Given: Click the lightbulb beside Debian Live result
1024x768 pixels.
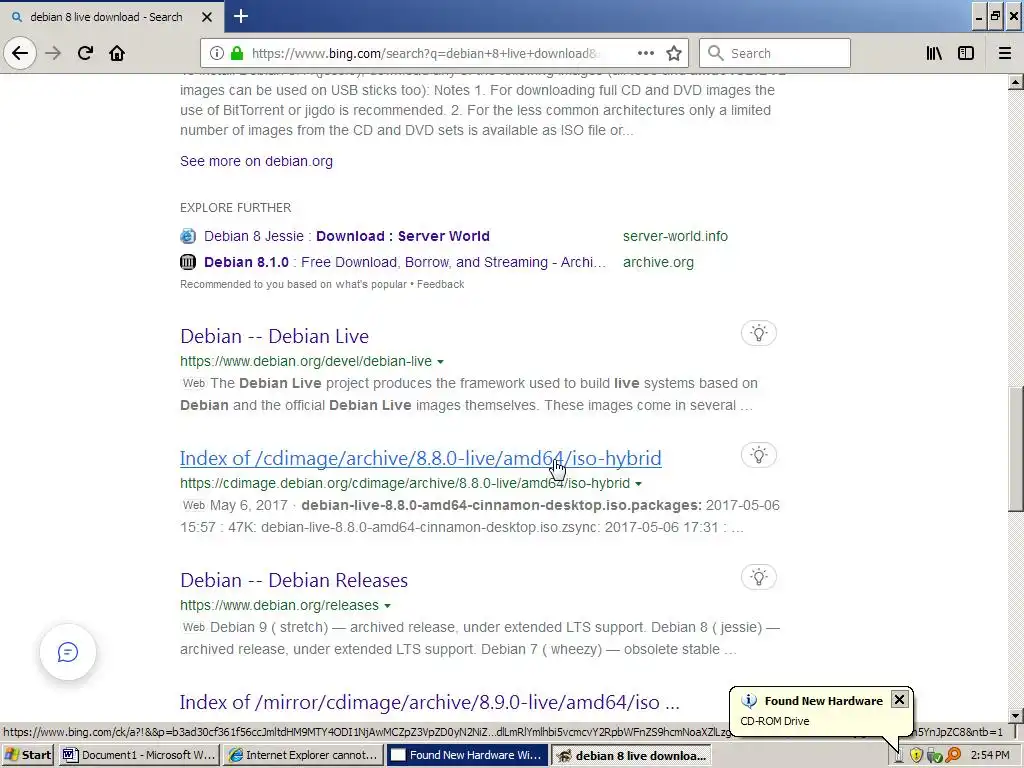Looking at the screenshot, I should tap(759, 333).
